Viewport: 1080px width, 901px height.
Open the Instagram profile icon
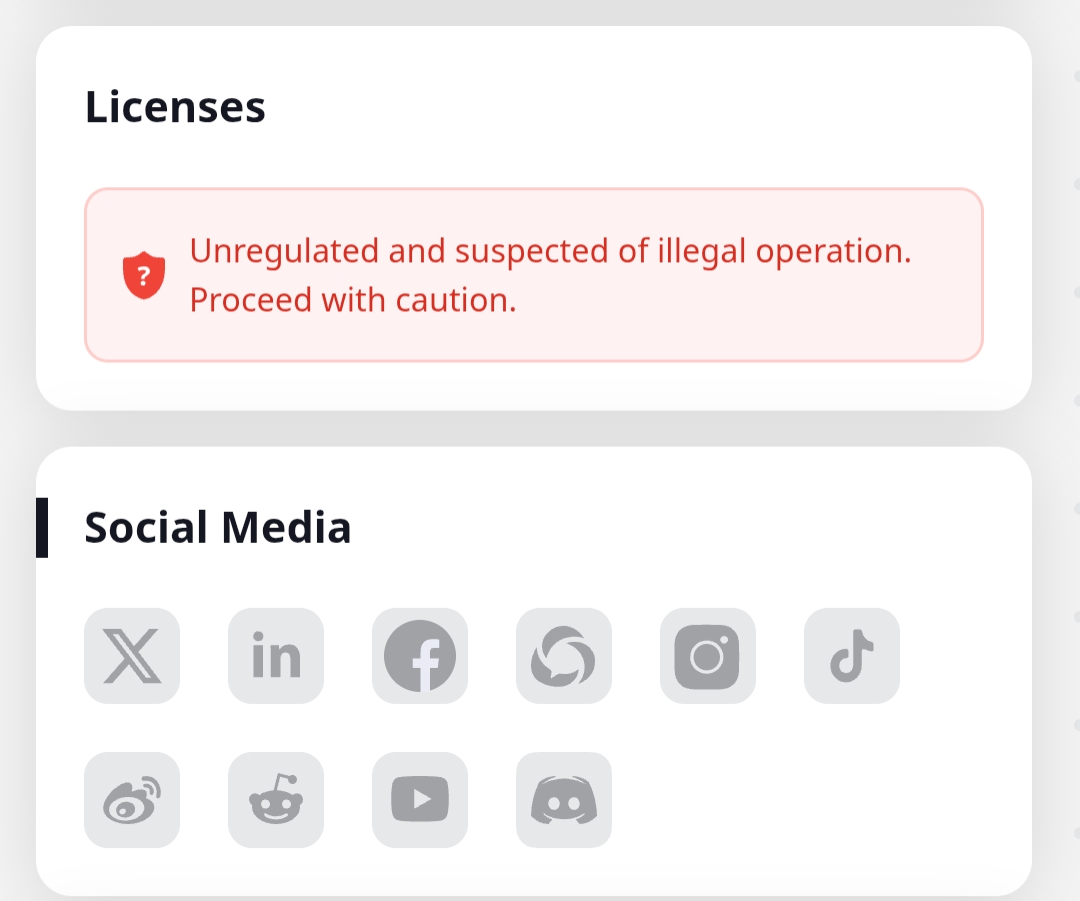pos(708,656)
